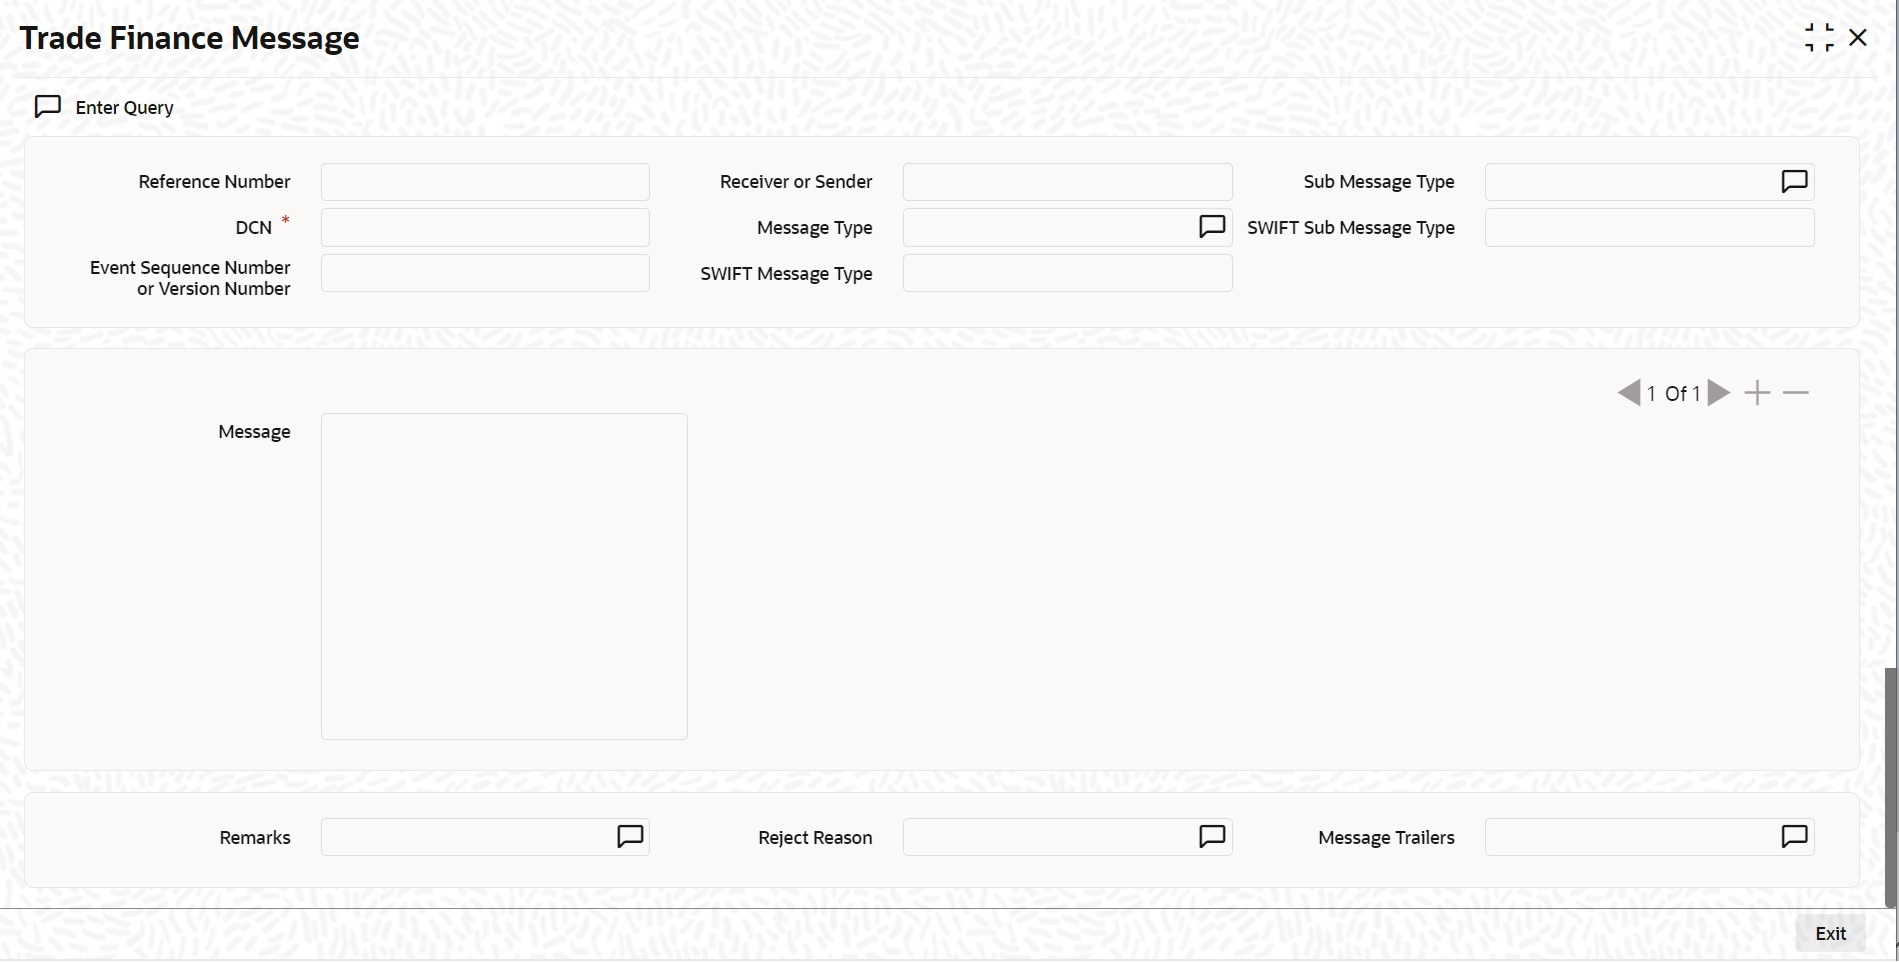1899x962 pixels.
Task: Add a message row using plus icon
Action: [x=1758, y=392]
